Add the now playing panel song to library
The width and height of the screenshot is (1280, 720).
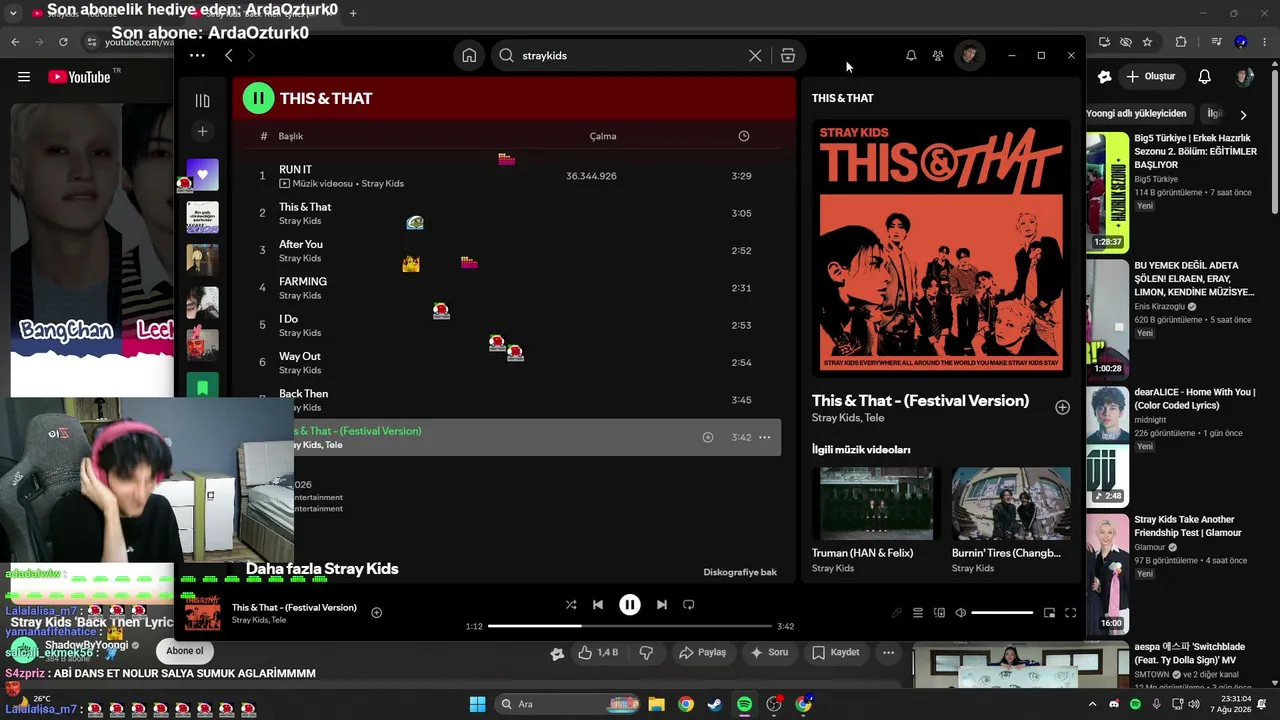tap(1062, 407)
